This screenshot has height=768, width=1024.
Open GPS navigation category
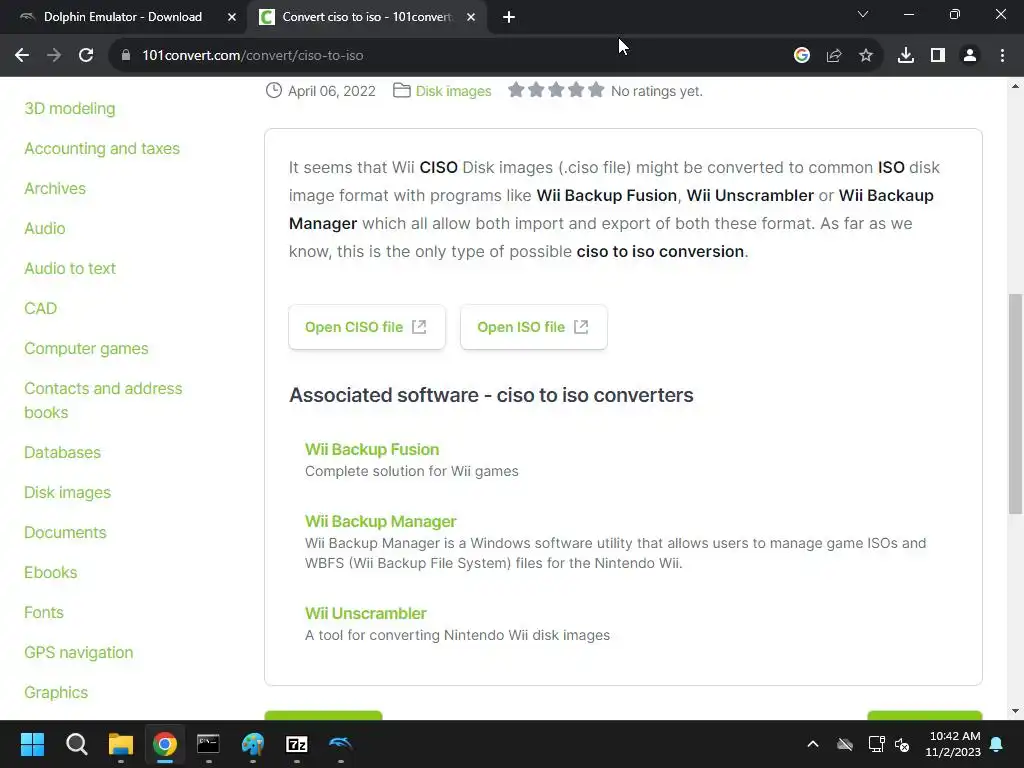click(78, 652)
